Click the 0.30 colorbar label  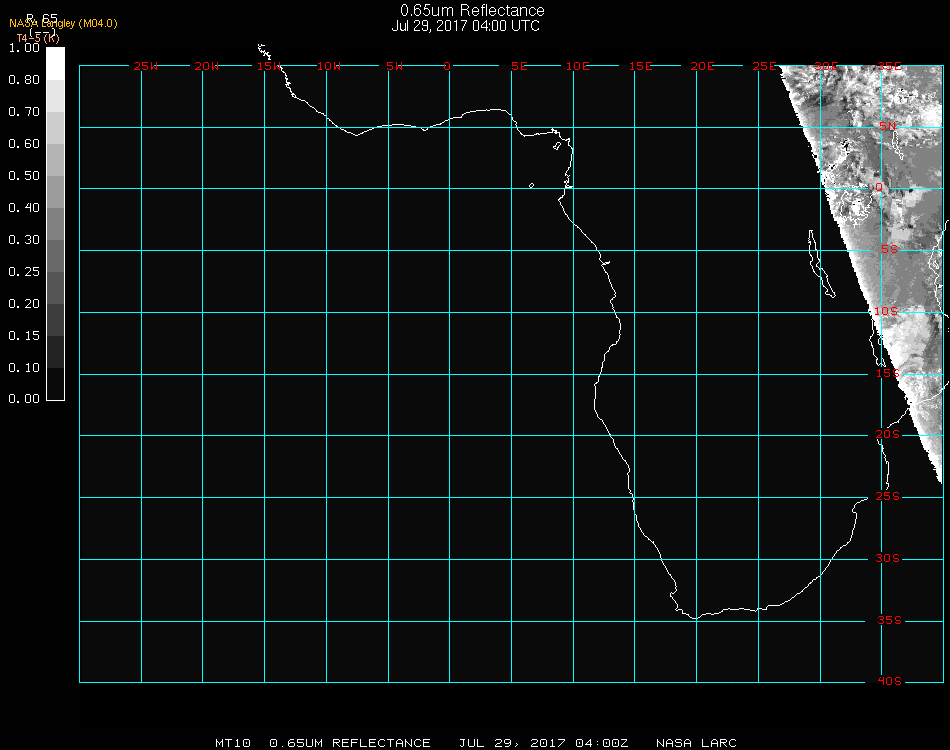point(24,240)
